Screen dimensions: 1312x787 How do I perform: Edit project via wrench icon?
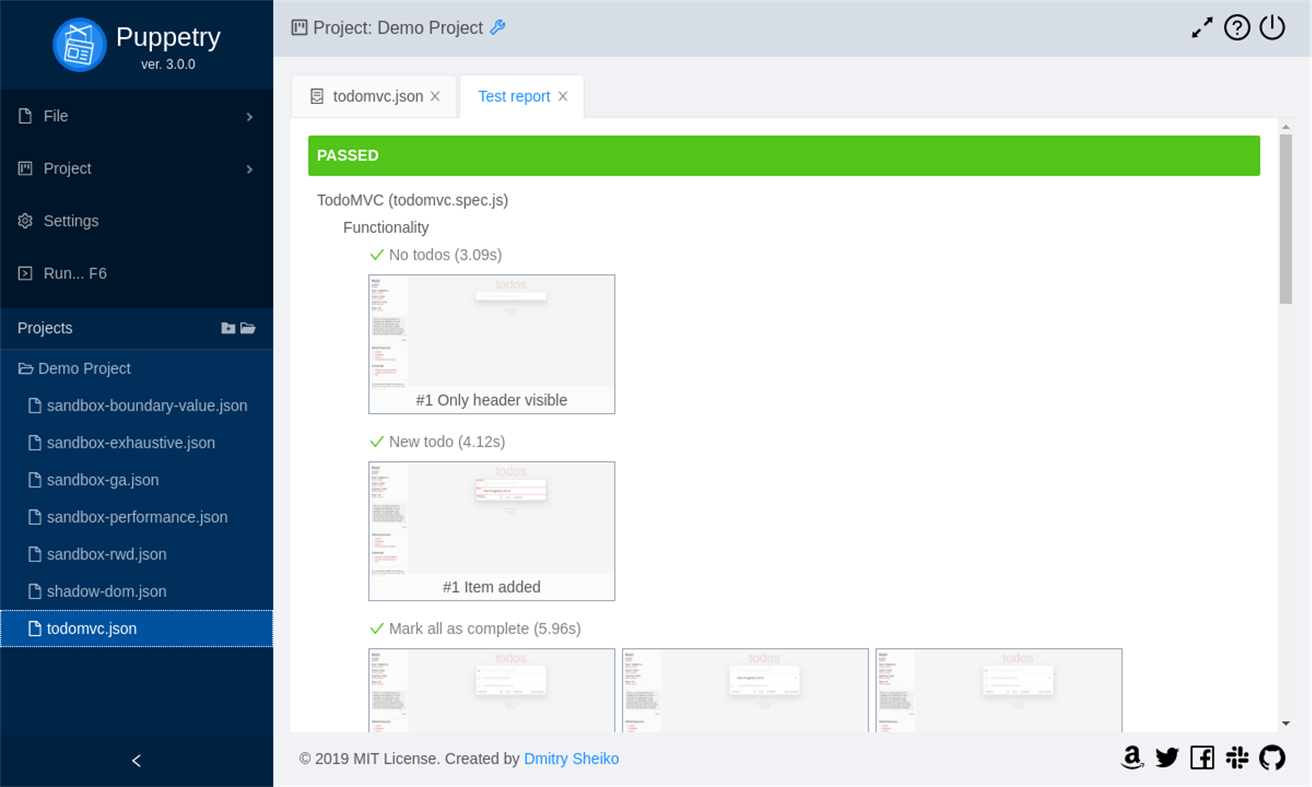click(498, 28)
